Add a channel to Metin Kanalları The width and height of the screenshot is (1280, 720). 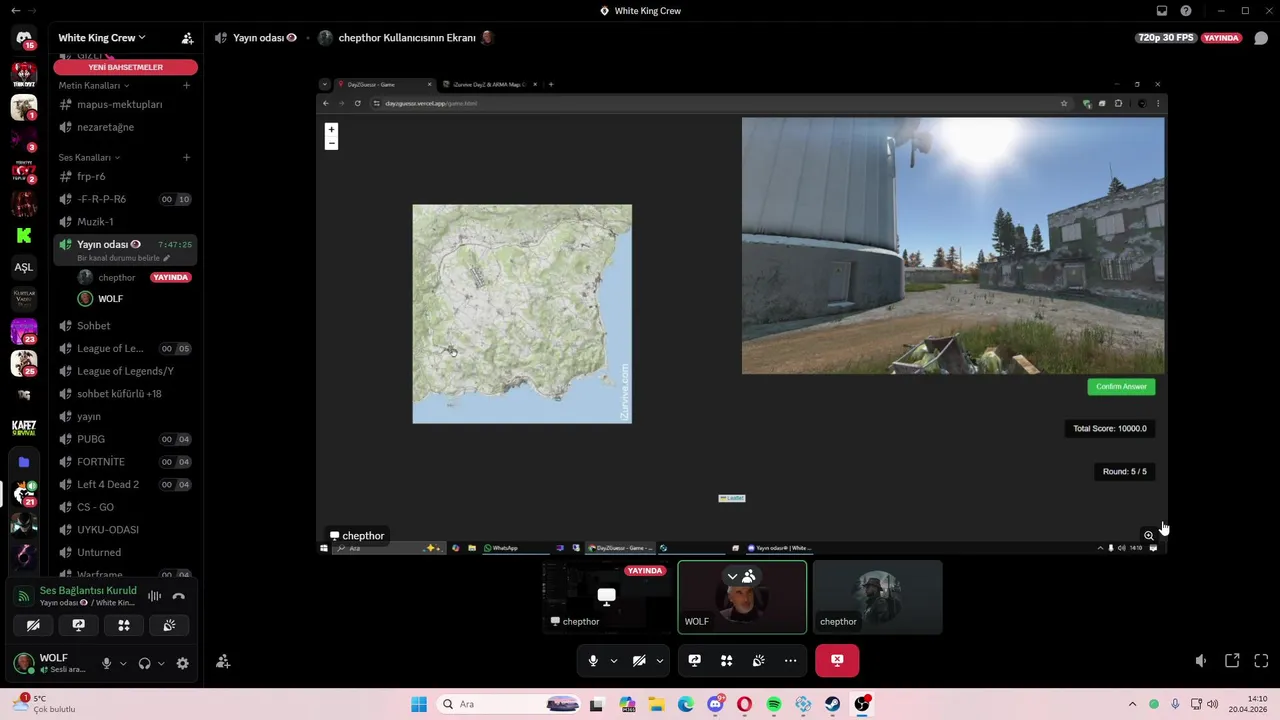point(186,85)
